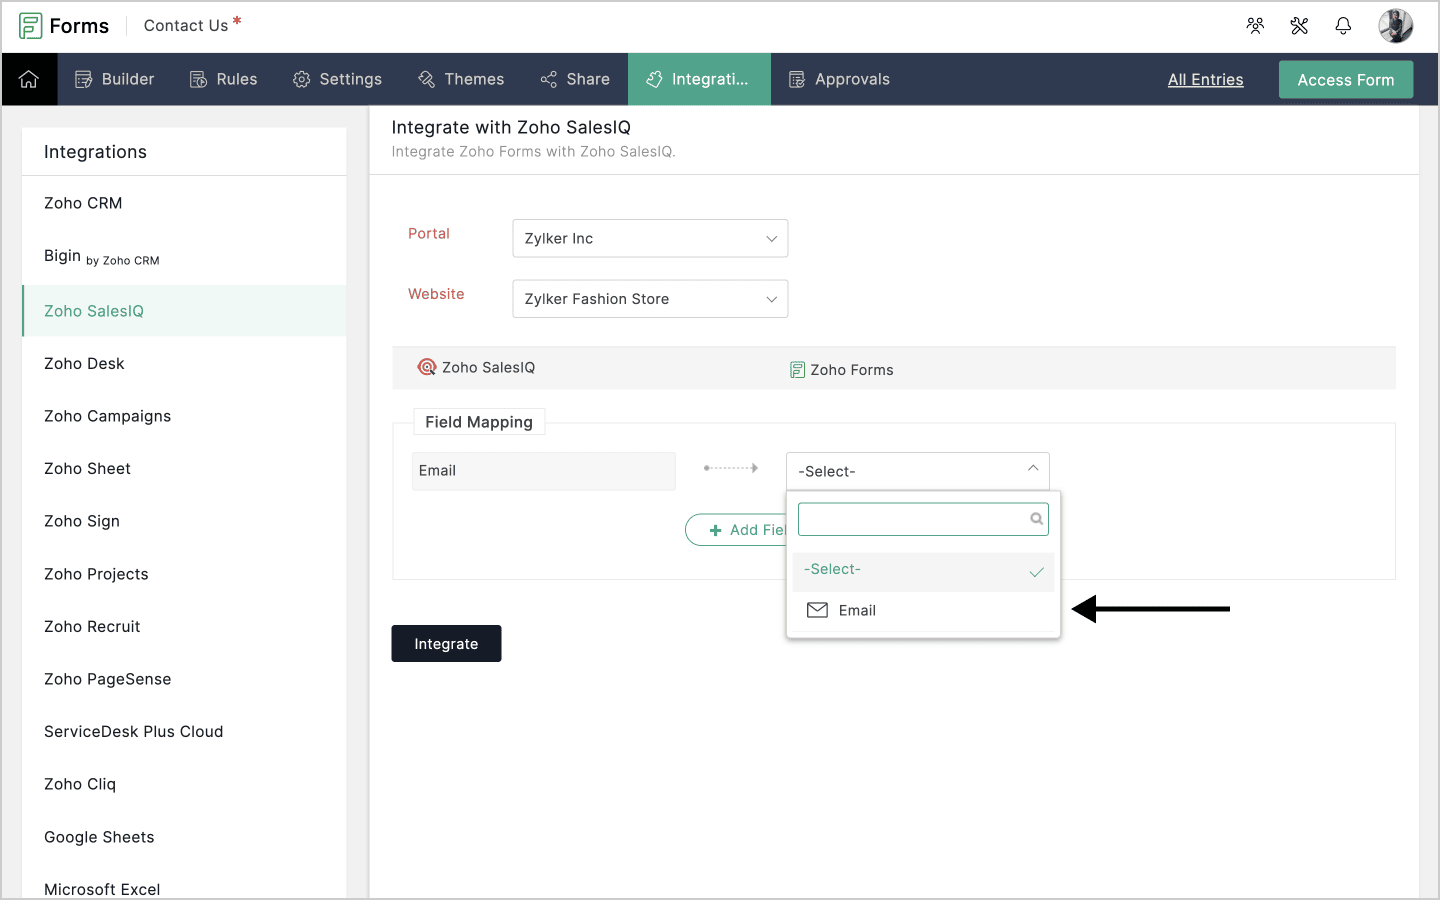Select the Integrations tab
The image size is (1440, 900).
[x=699, y=79]
